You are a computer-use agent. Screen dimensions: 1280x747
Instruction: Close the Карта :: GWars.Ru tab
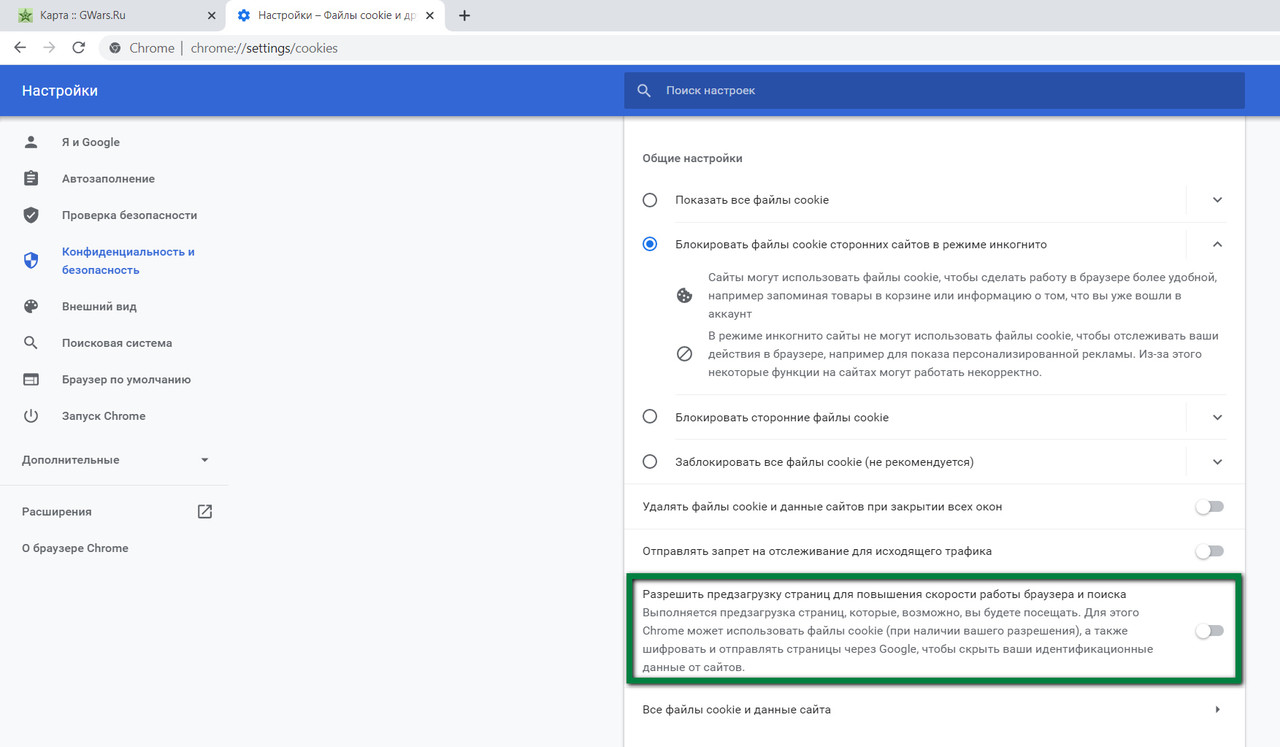click(x=210, y=15)
